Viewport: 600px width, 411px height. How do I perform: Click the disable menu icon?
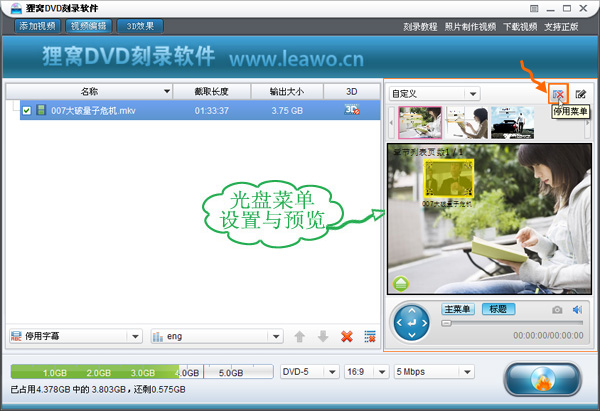(x=558, y=94)
